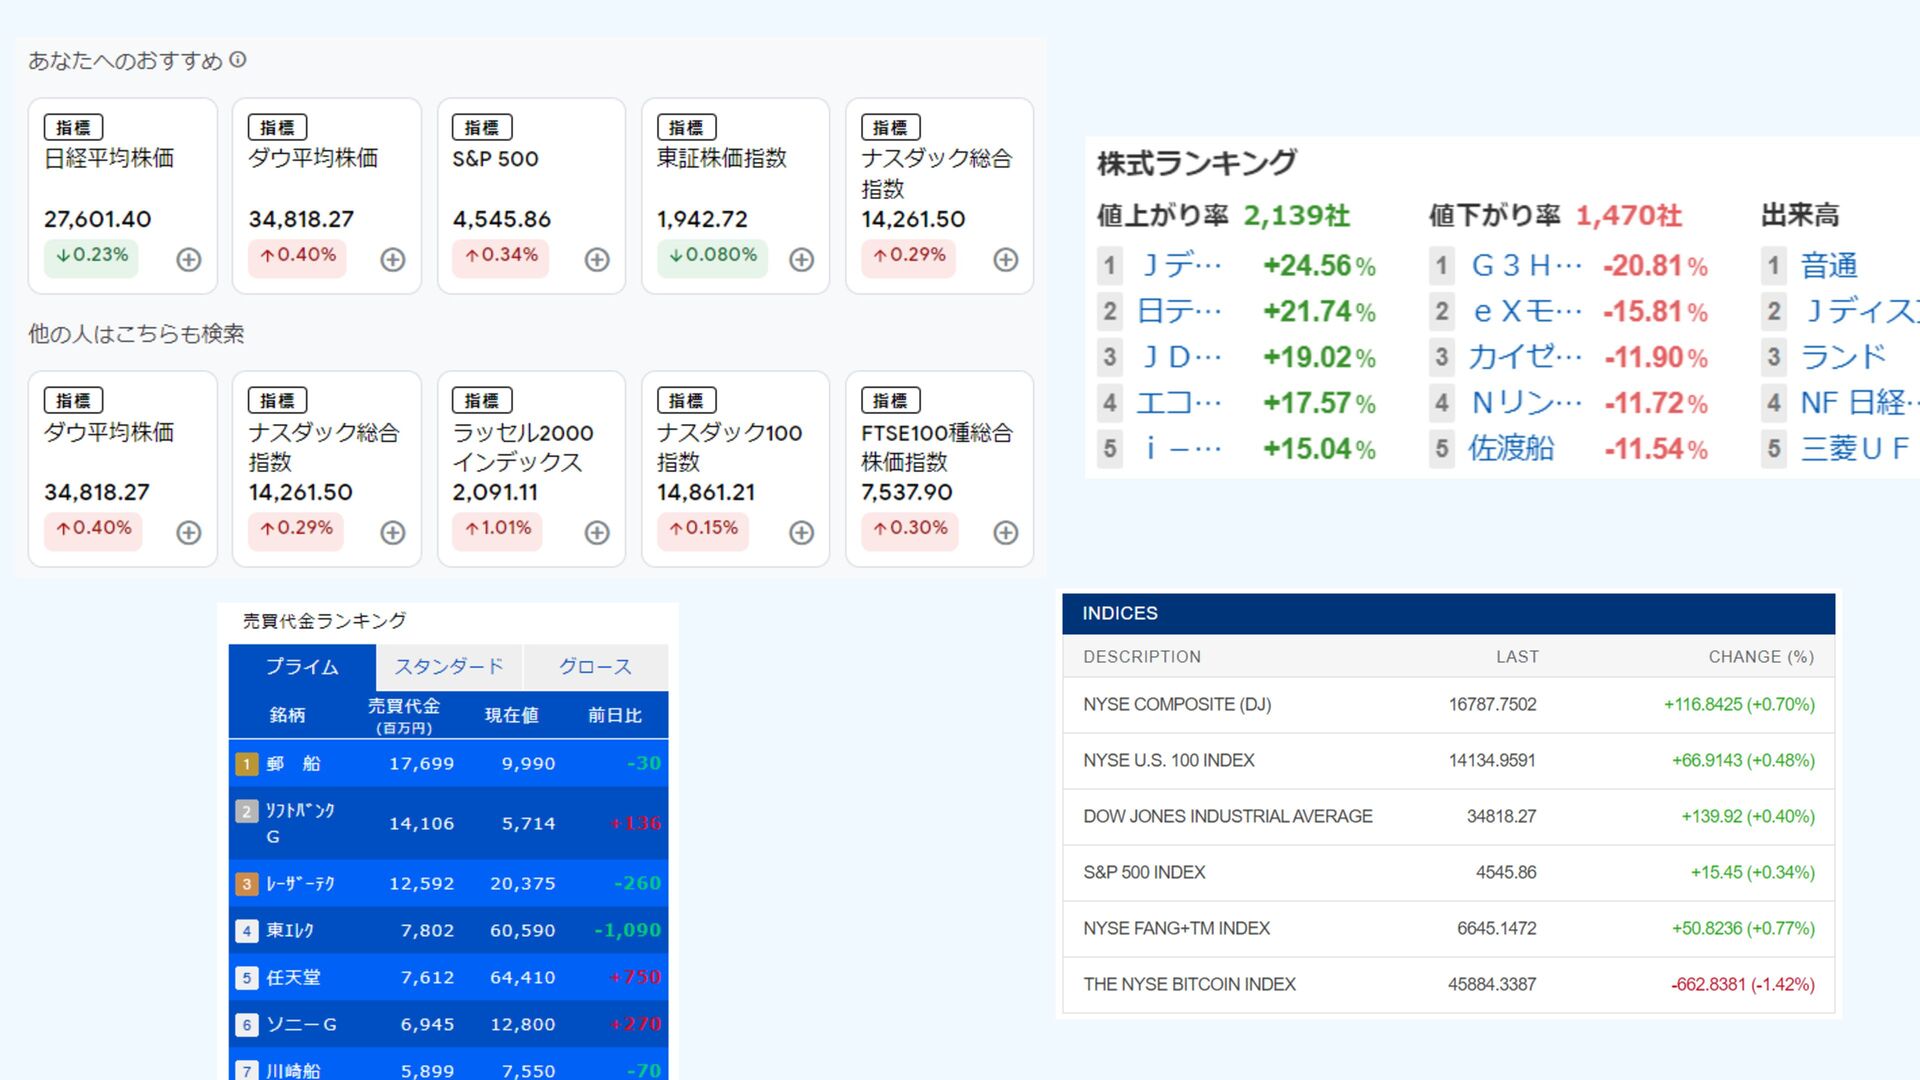The width and height of the screenshot is (1920, 1080).
Task: Add top-row ダウ平均株価 with plus icon
Action: tap(392, 260)
